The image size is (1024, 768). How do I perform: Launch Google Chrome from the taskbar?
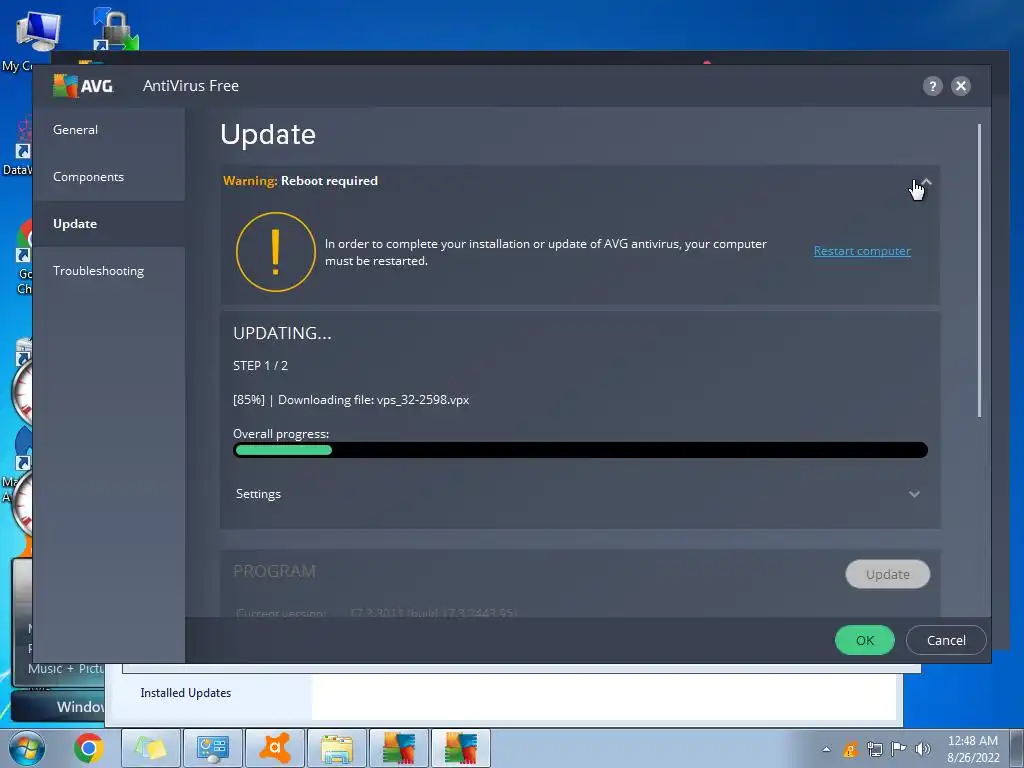[x=89, y=748]
